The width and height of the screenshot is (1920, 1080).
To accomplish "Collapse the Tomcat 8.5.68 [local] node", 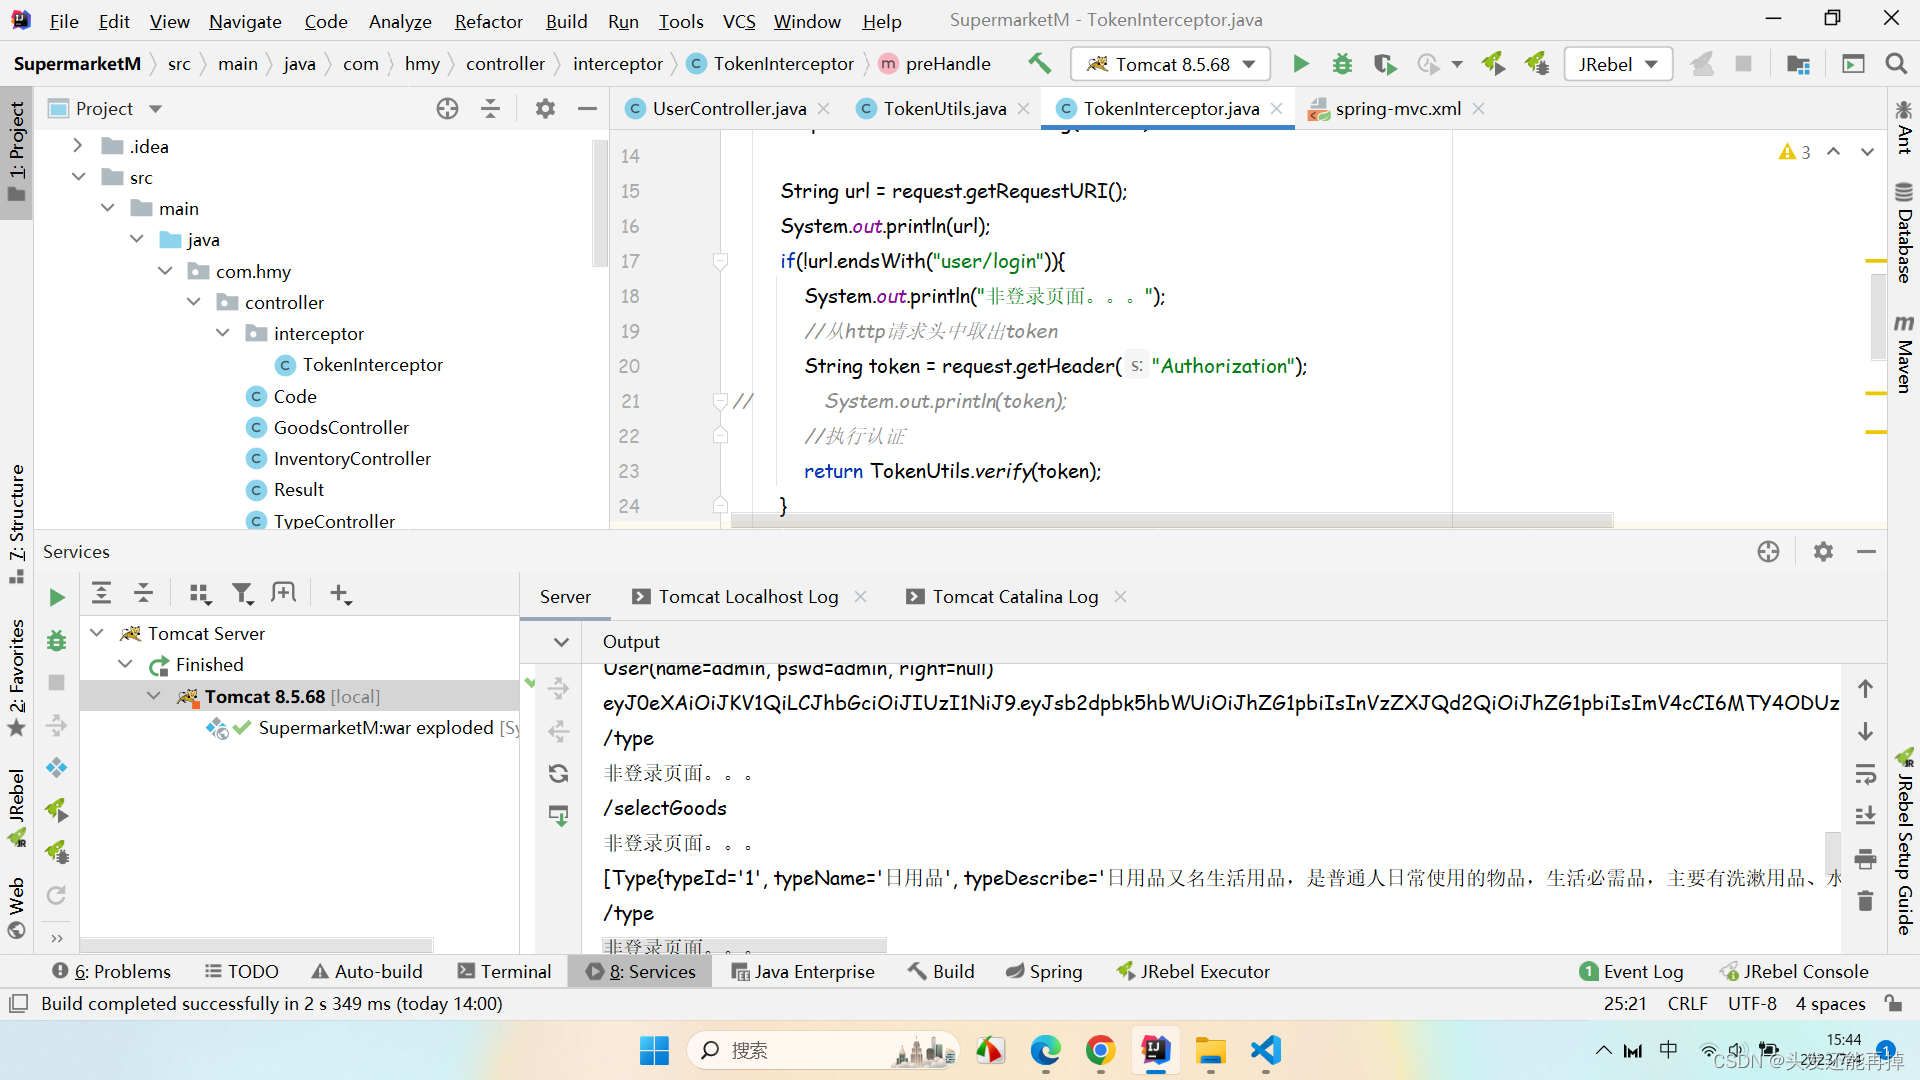I will pyautogui.click(x=153, y=696).
